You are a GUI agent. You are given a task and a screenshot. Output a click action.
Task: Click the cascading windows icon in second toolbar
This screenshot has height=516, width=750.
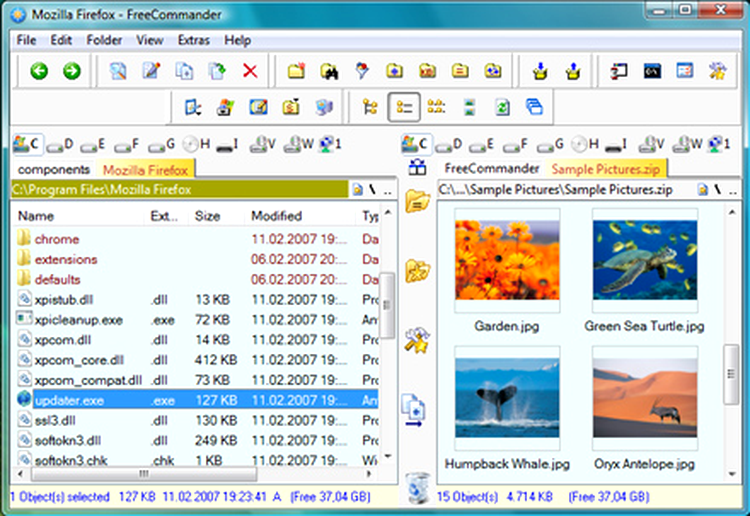[534, 107]
